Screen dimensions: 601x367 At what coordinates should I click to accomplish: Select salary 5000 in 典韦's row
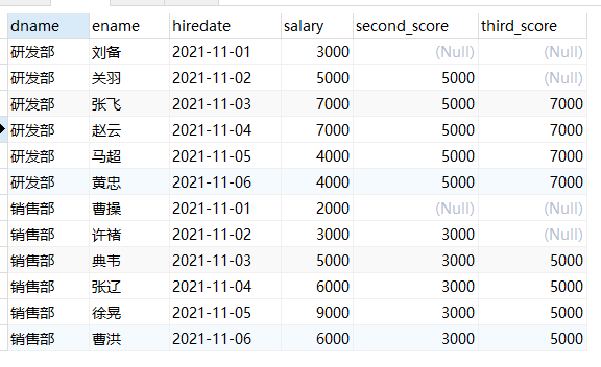pyautogui.click(x=317, y=260)
